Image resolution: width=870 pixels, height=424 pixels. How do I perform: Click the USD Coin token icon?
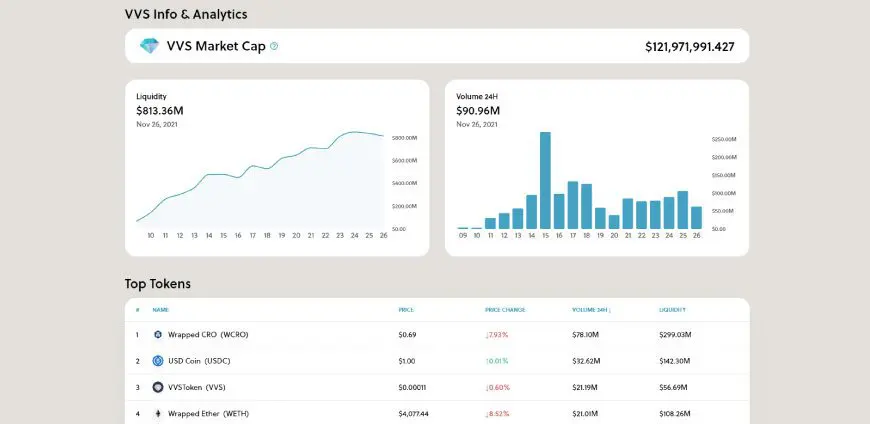(x=158, y=361)
